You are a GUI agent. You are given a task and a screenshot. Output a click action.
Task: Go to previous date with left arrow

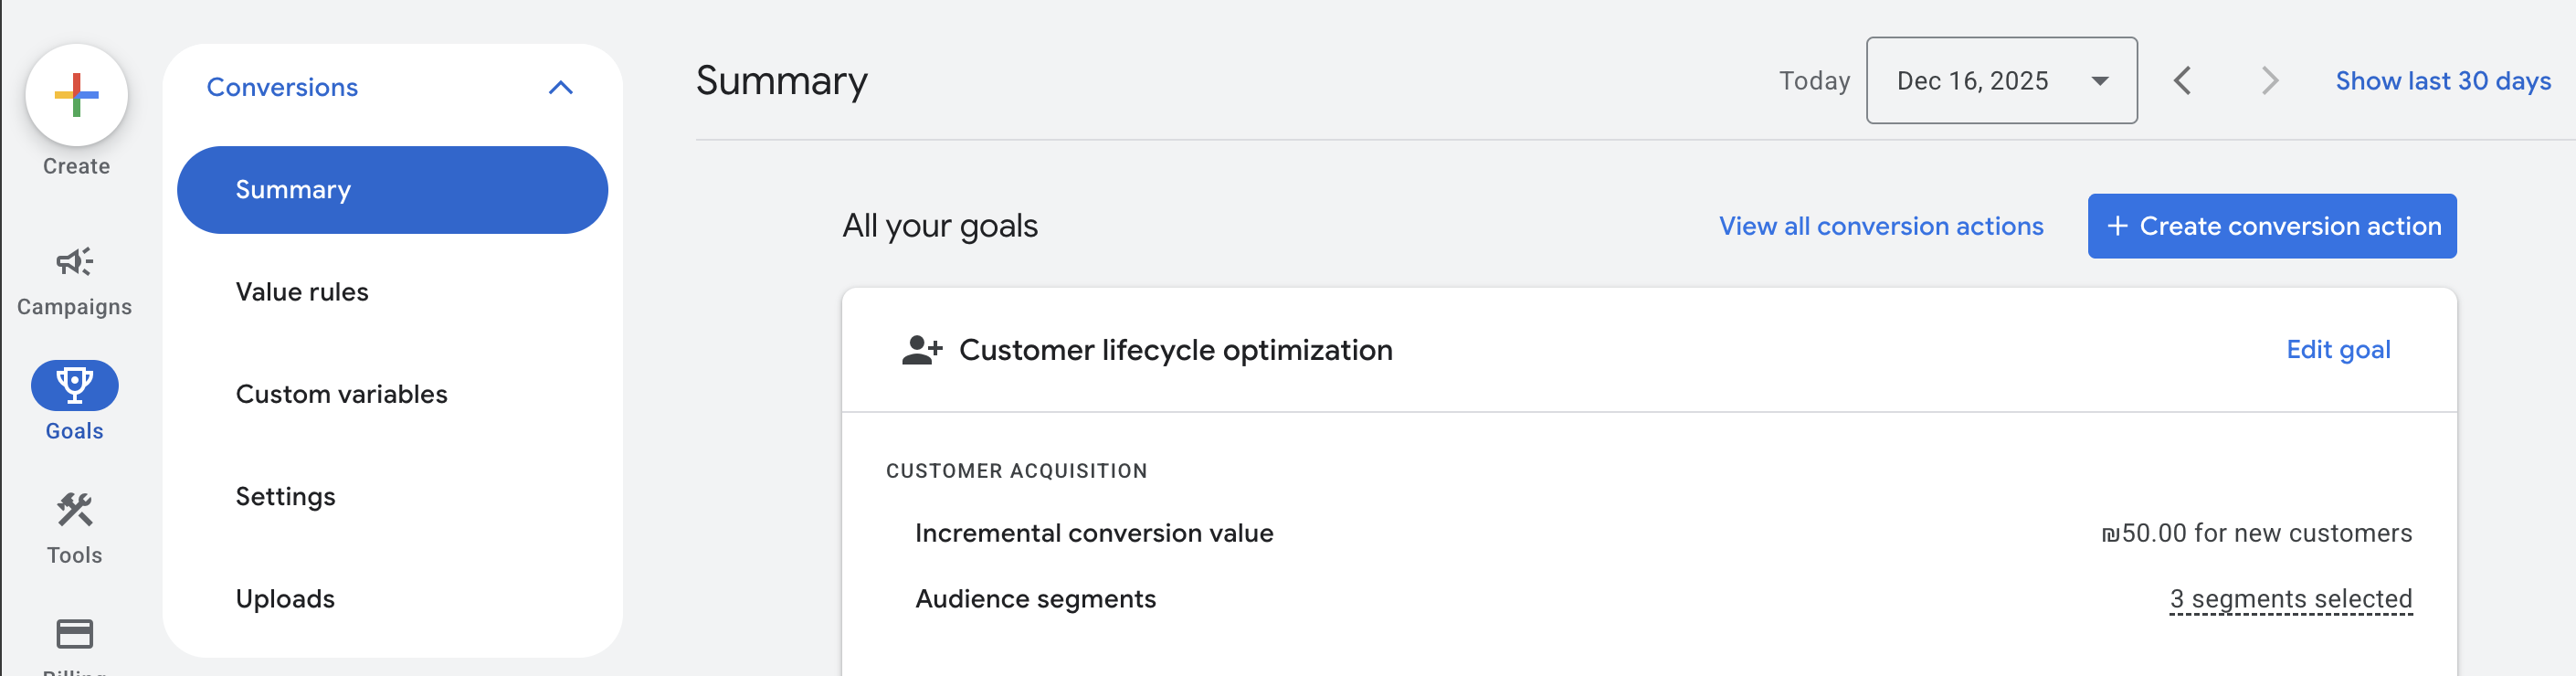point(2182,81)
